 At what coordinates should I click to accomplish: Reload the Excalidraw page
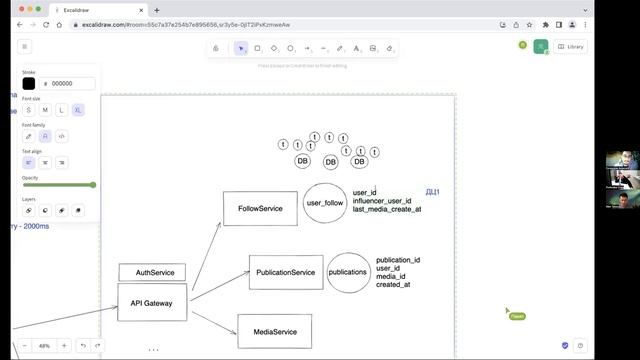(46, 25)
